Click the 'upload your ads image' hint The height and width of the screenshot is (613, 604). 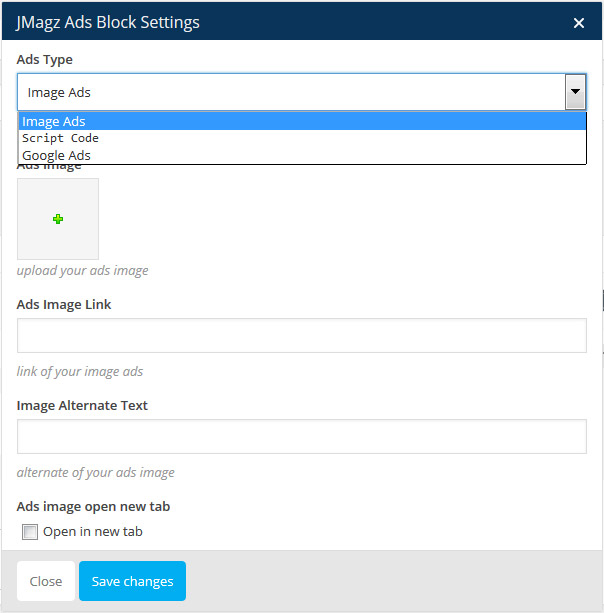[83, 270]
